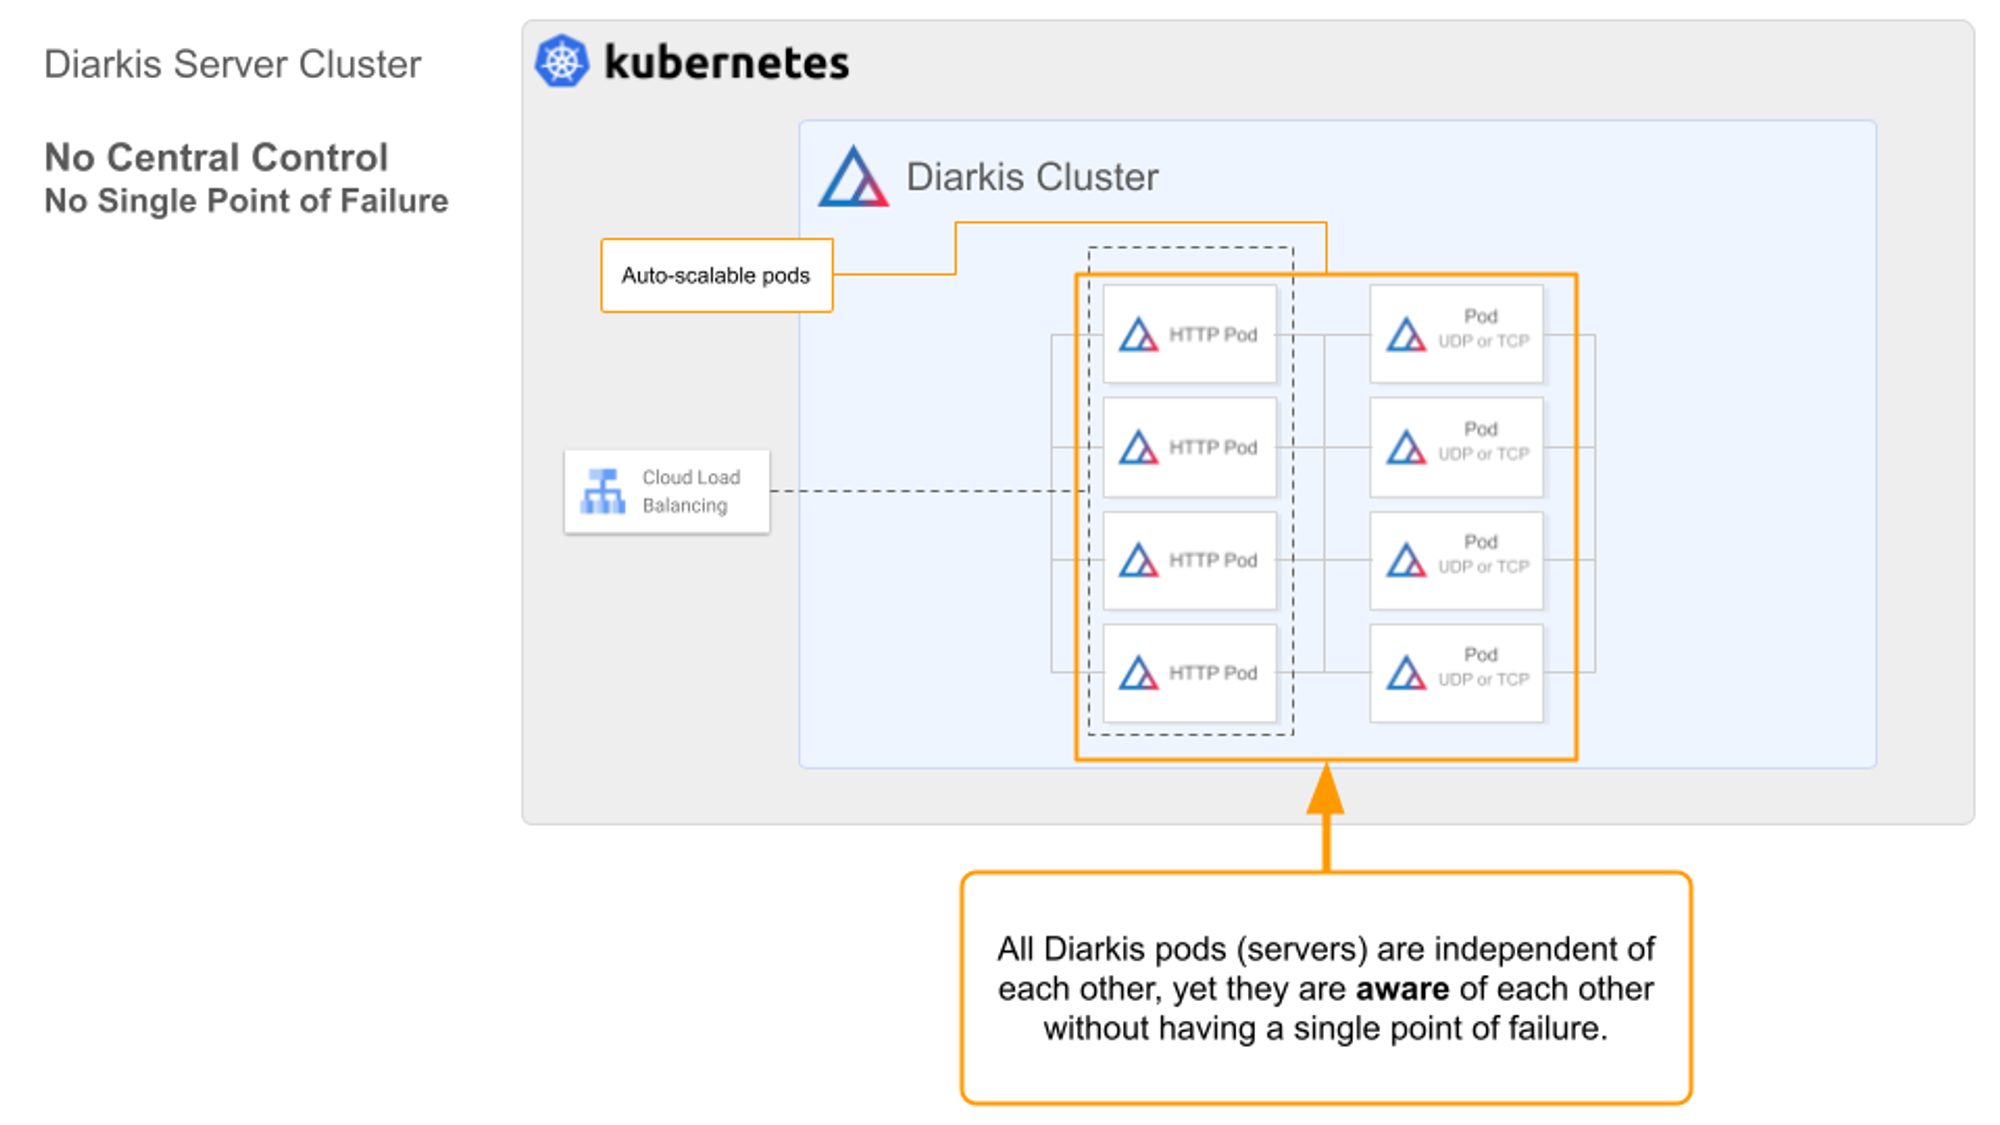Select the third HTTP Pod box
Image resolution: width=2000 pixels, height=1125 pixels.
1190,561
